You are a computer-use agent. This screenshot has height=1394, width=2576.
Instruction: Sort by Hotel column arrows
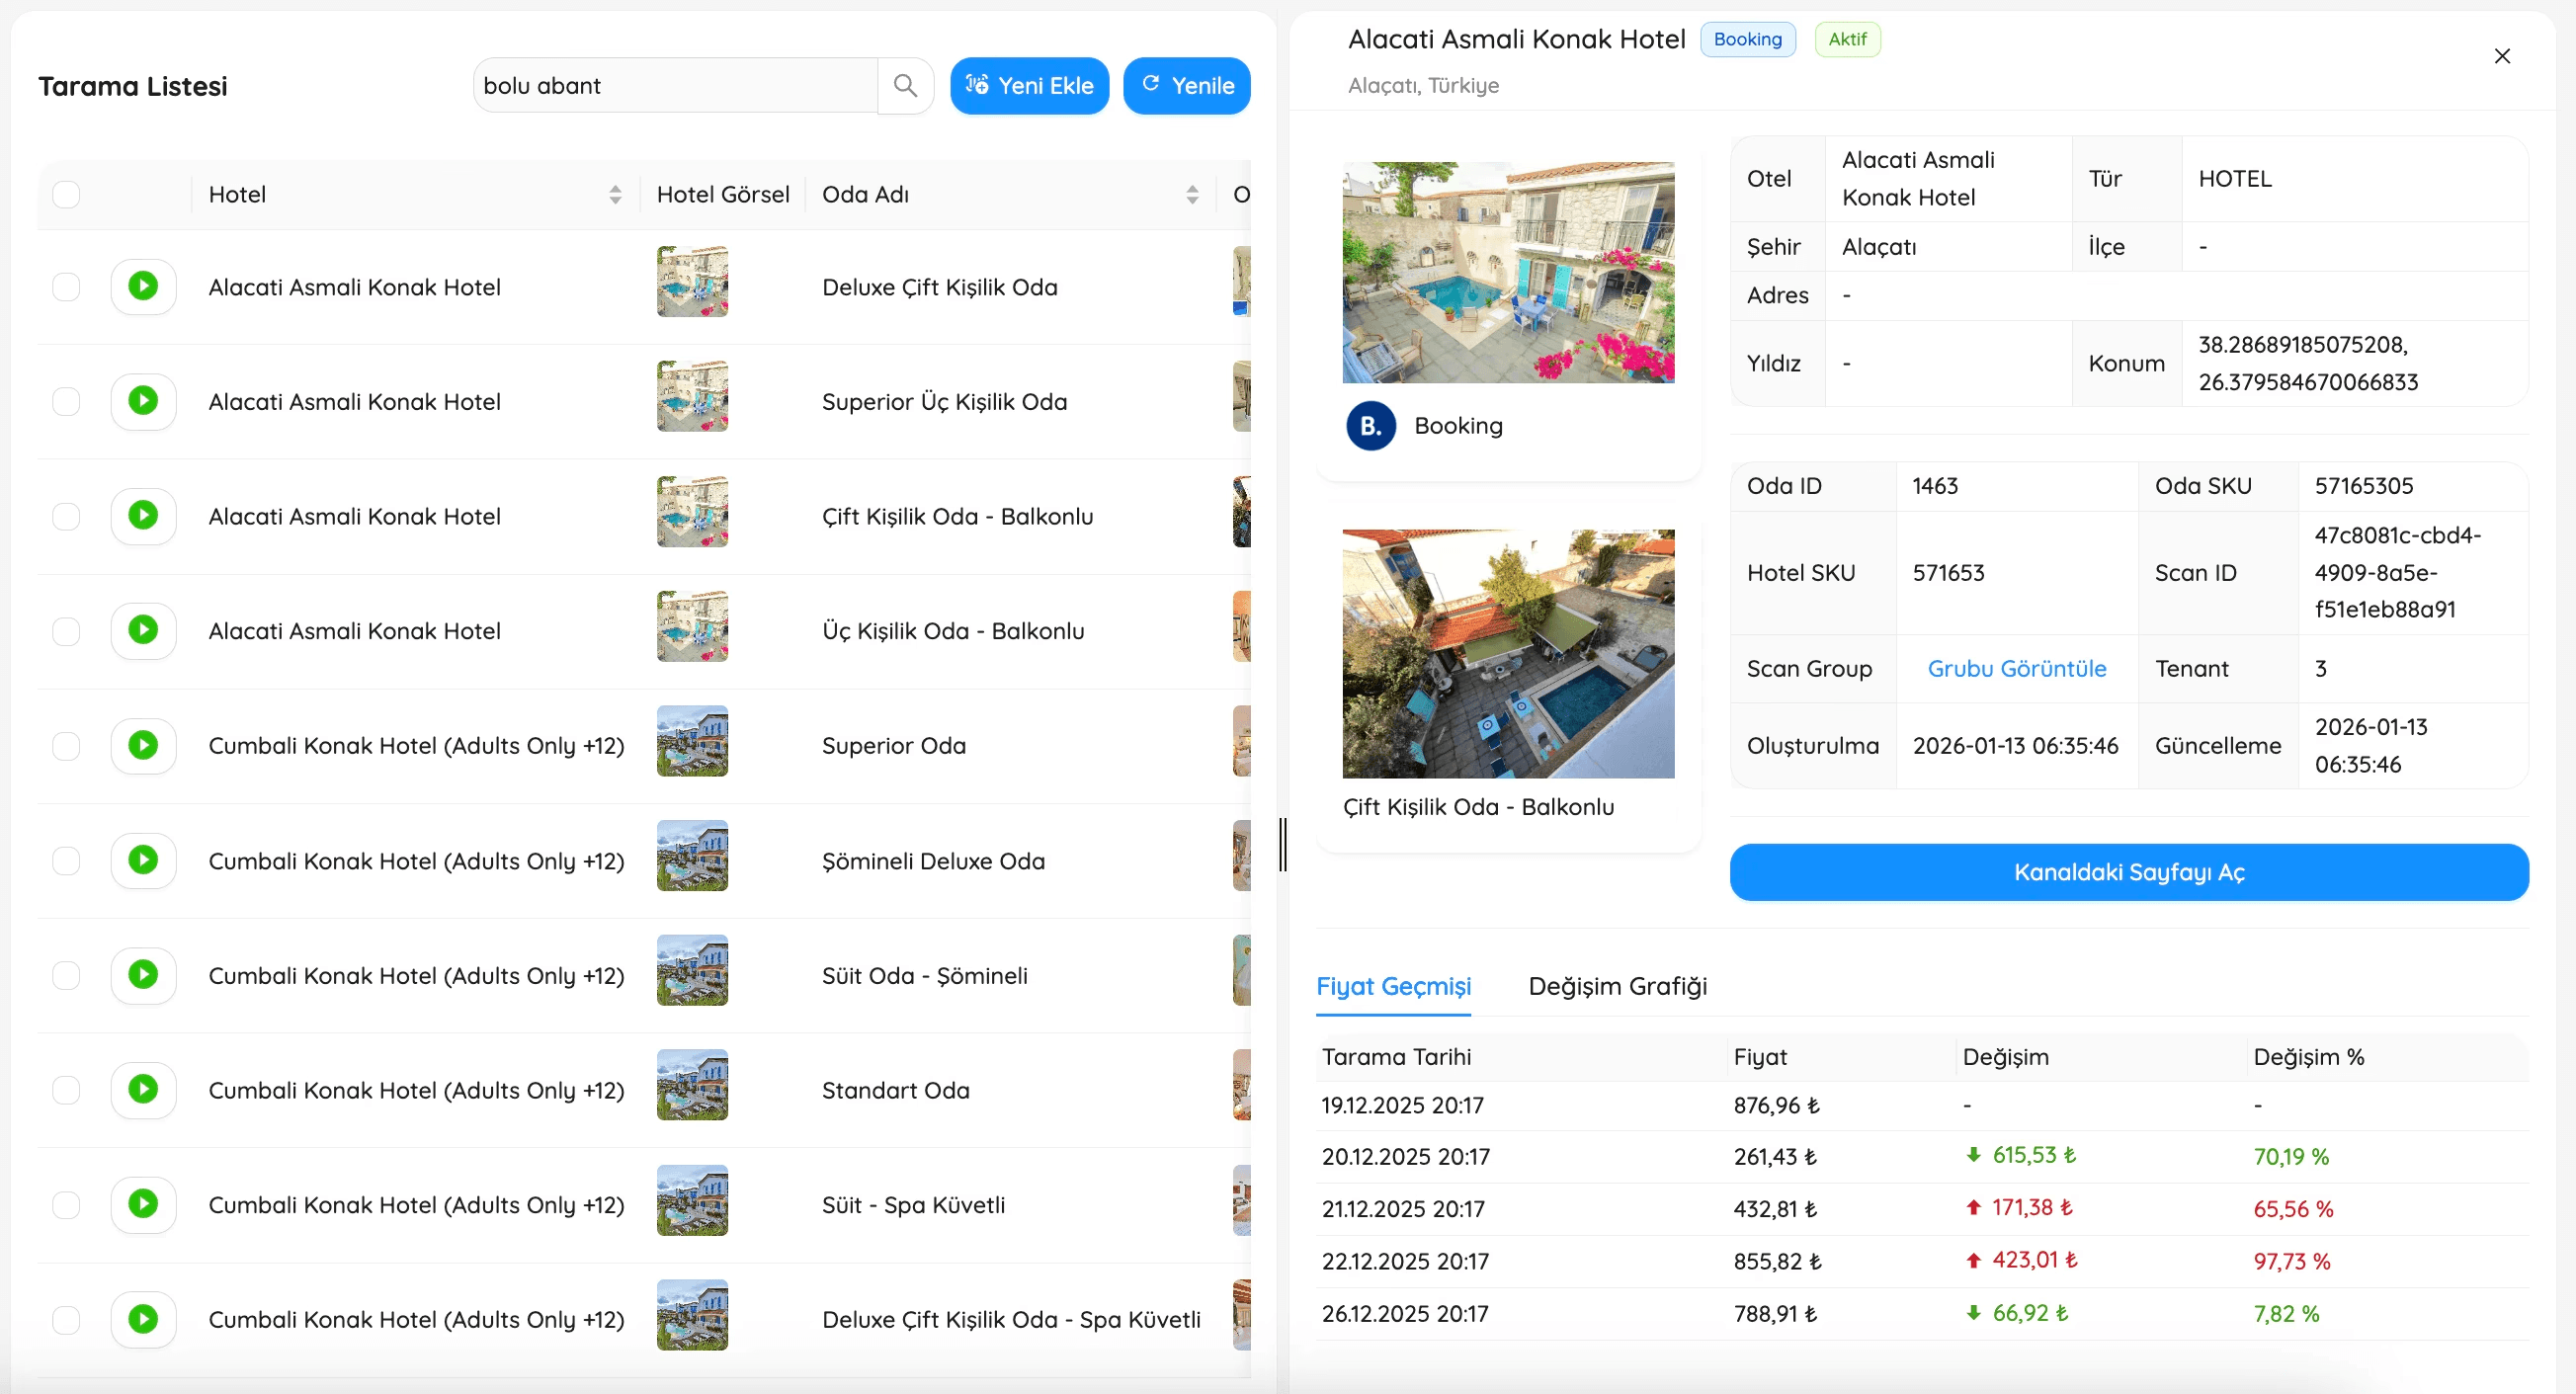click(x=615, y=194)
